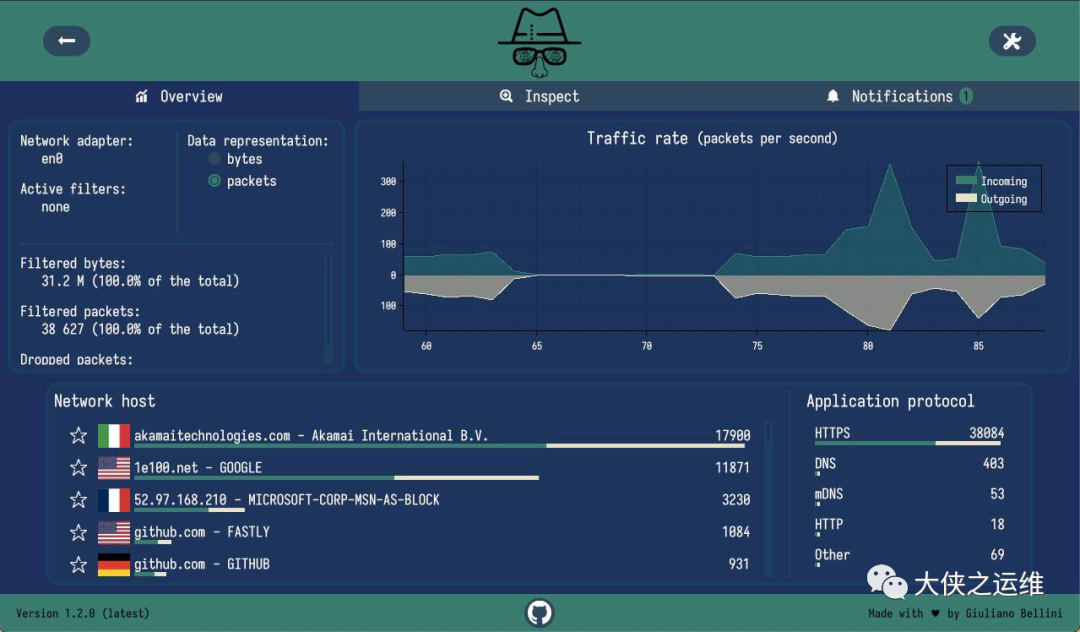Go back using the left arrow button
1080x632 pixels.
tap(67, 41)
